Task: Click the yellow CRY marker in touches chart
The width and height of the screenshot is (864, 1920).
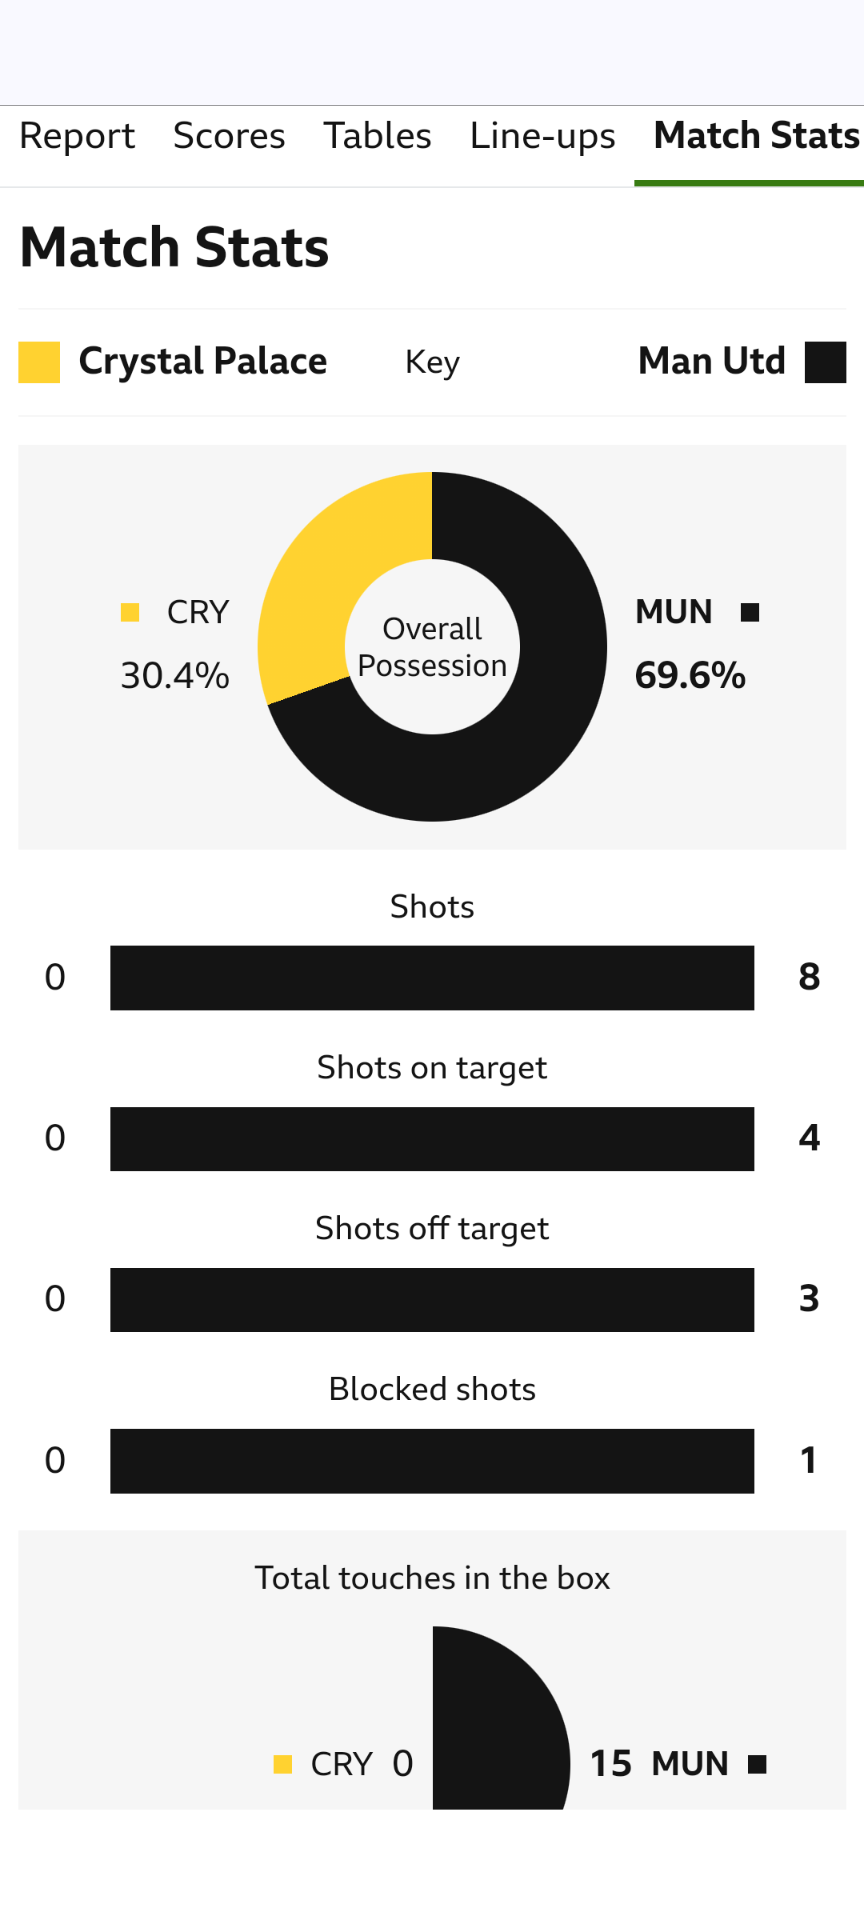Action: (283, 1764)
